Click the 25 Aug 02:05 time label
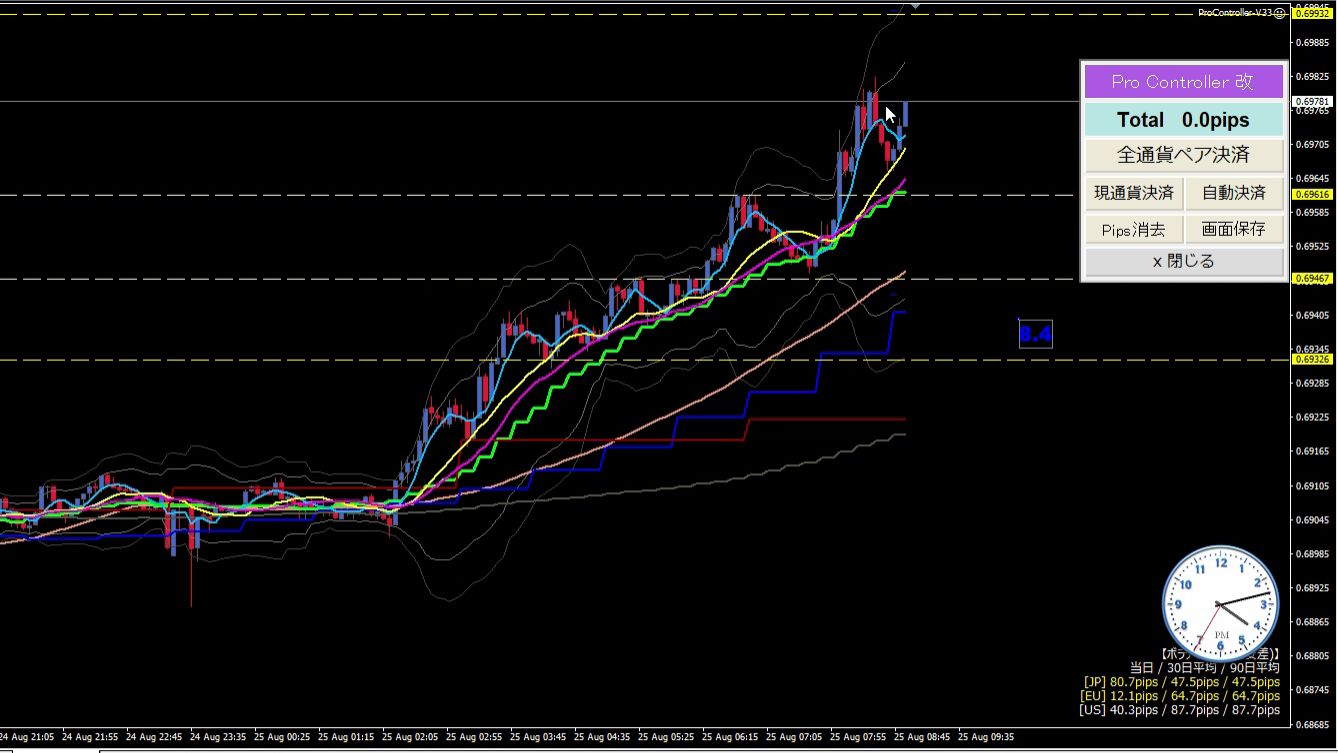The width and height of the screenshot is (1338, 753). (412, 737)
